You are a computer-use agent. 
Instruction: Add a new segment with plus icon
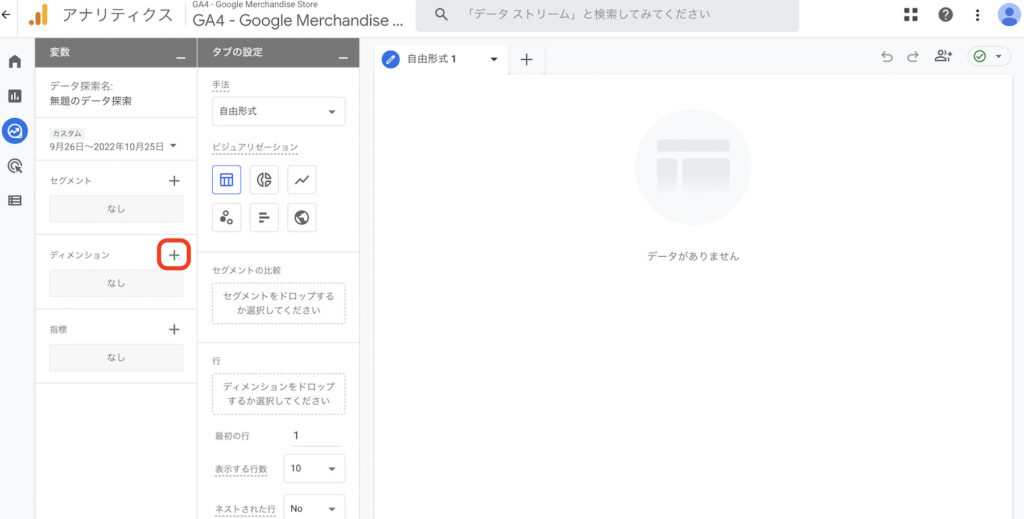(174, 181)
